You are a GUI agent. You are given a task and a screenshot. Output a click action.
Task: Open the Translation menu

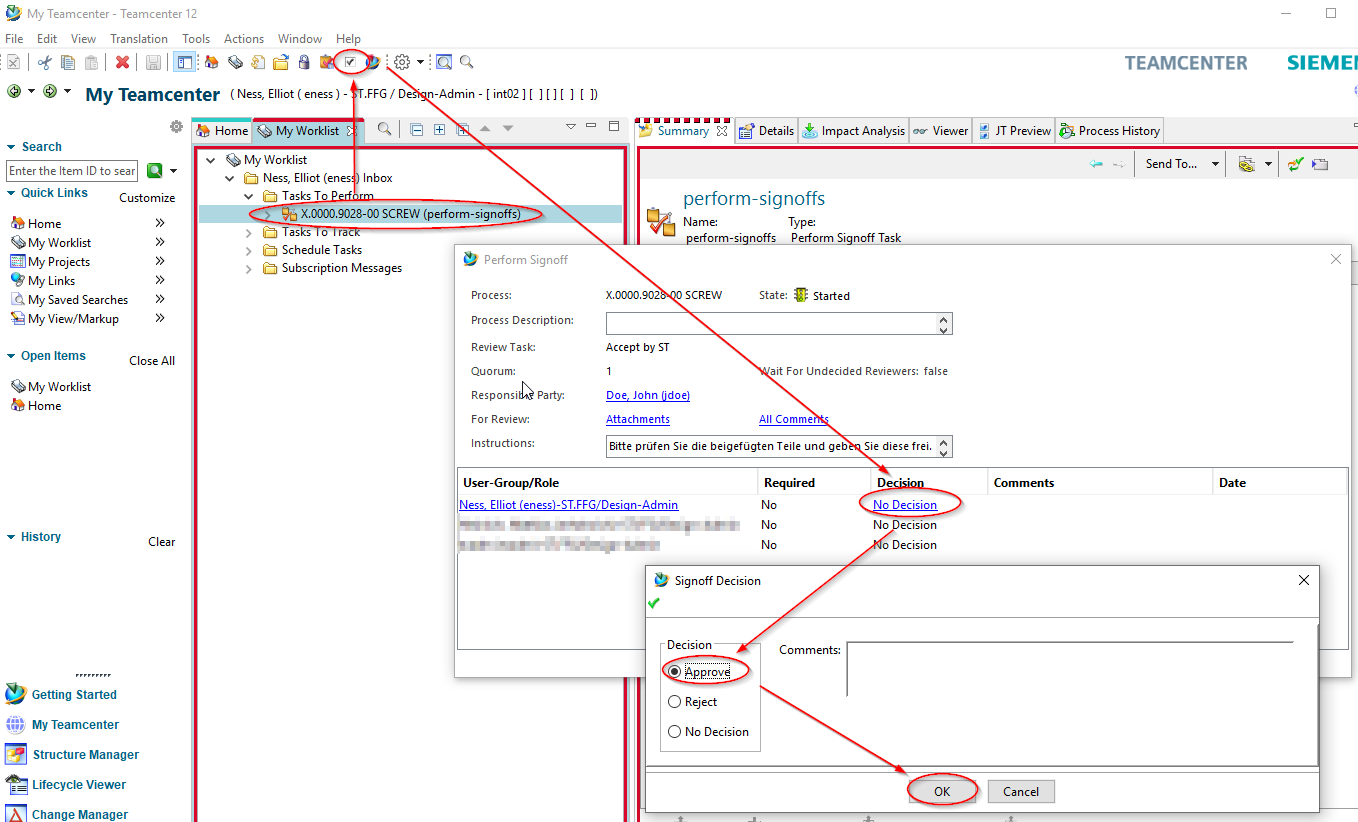pos(139,38)
